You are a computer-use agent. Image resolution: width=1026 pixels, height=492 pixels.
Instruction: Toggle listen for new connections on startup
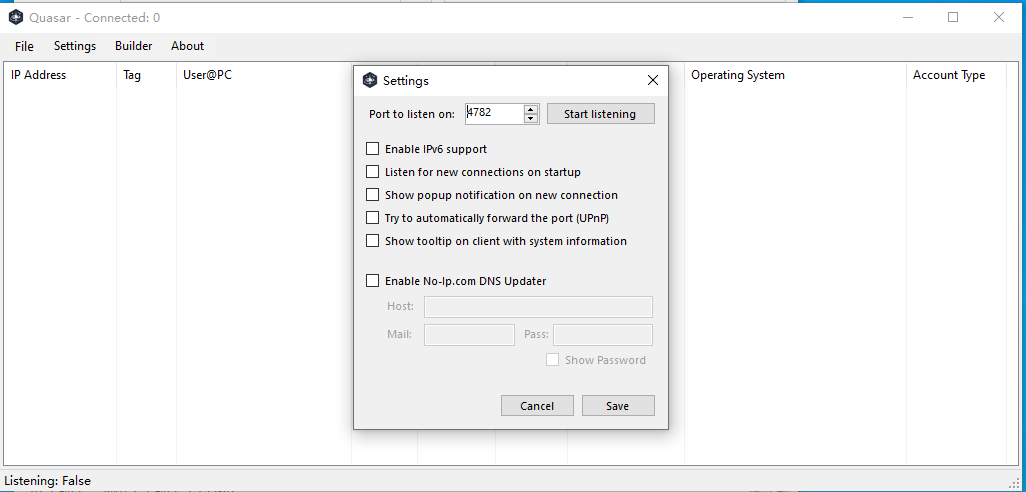click(373, 172)
